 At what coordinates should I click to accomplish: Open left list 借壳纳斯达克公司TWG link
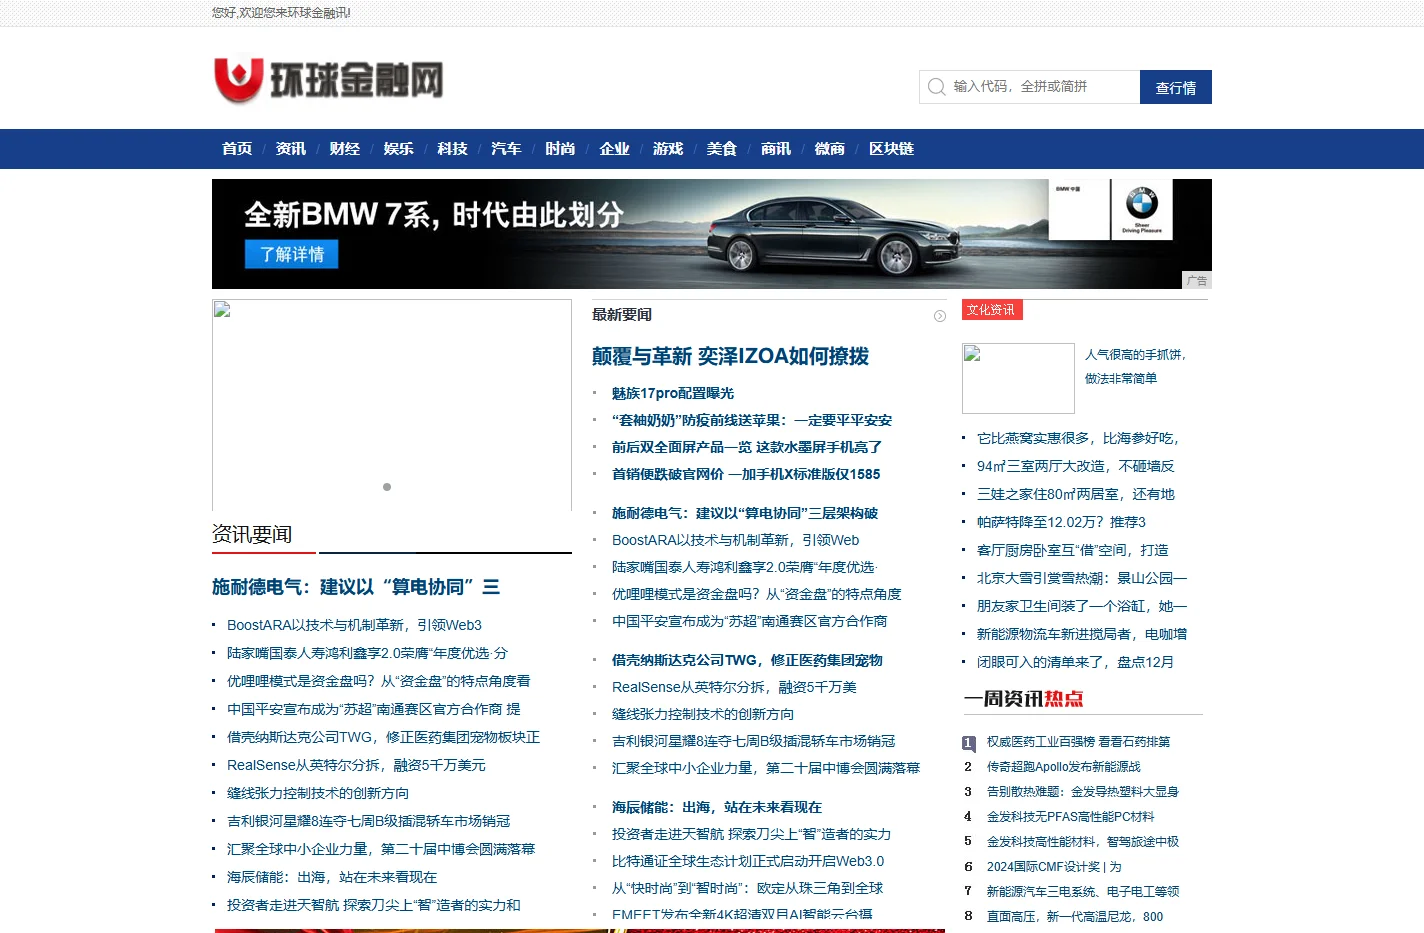383,737
